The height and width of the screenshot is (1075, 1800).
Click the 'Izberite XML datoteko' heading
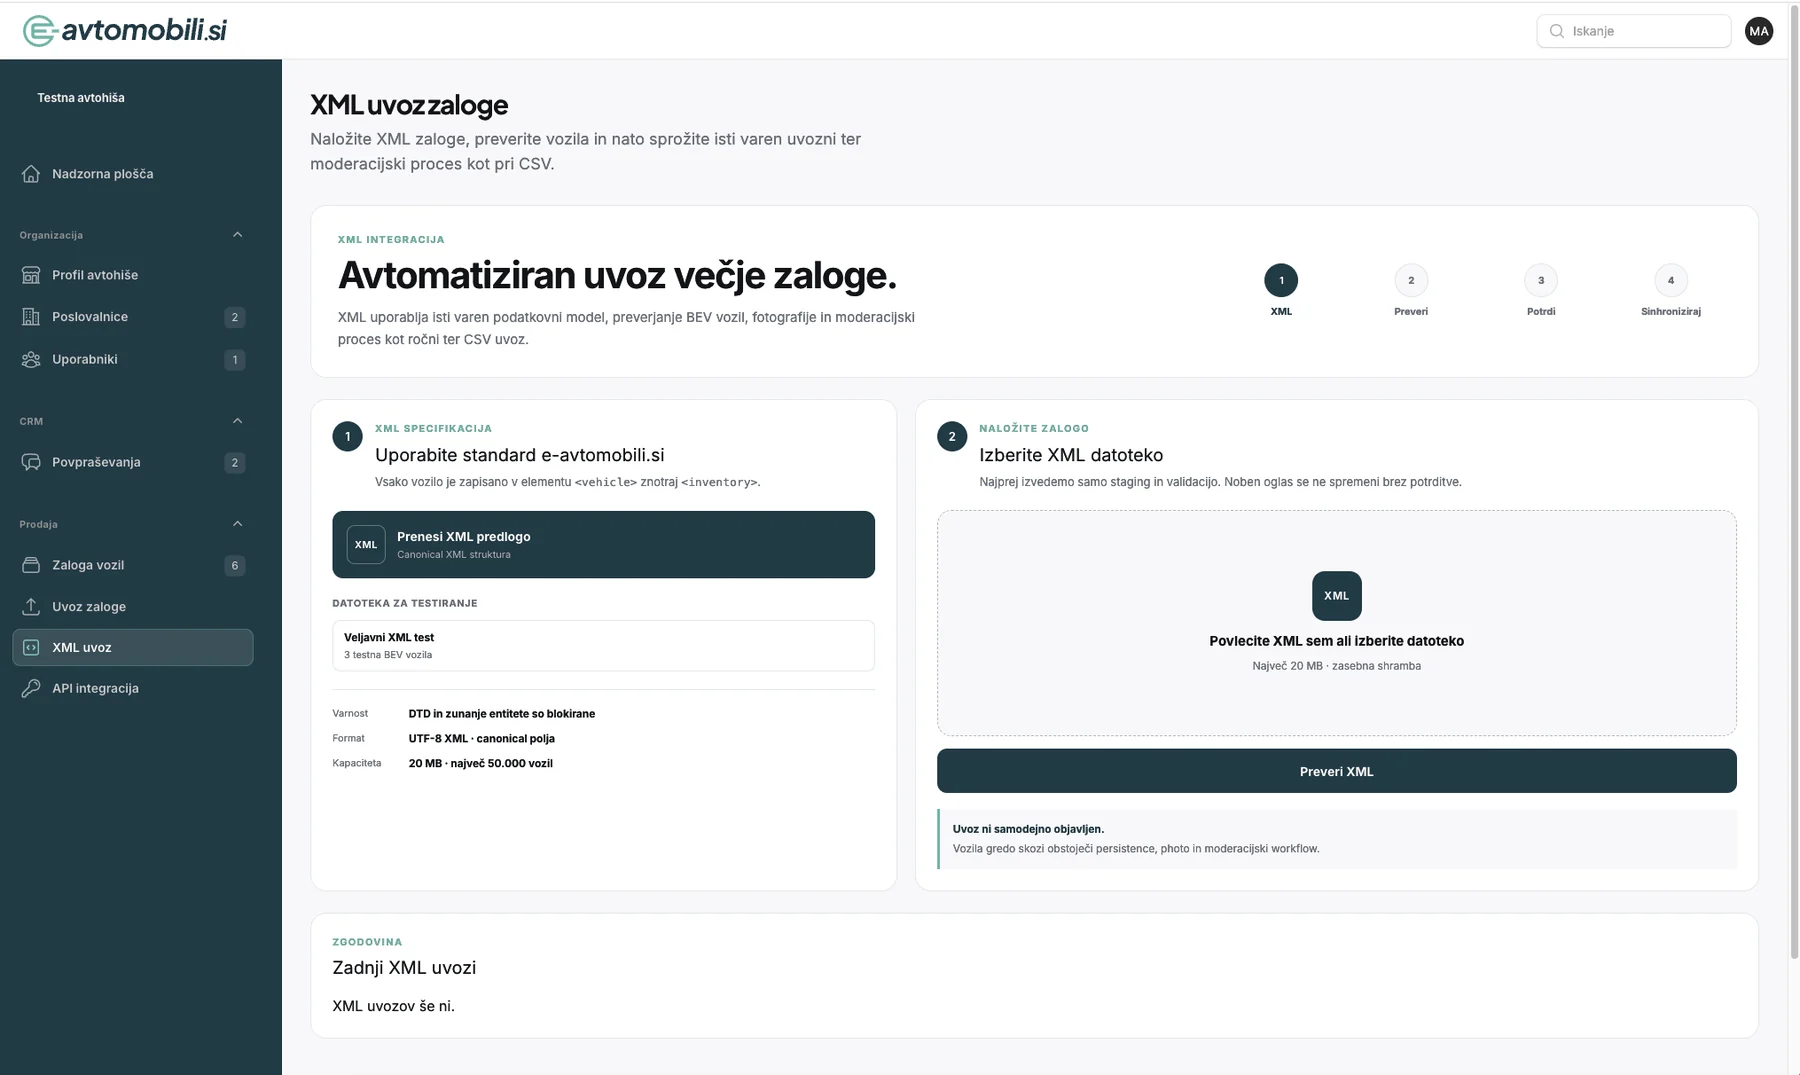(1071, 455)
